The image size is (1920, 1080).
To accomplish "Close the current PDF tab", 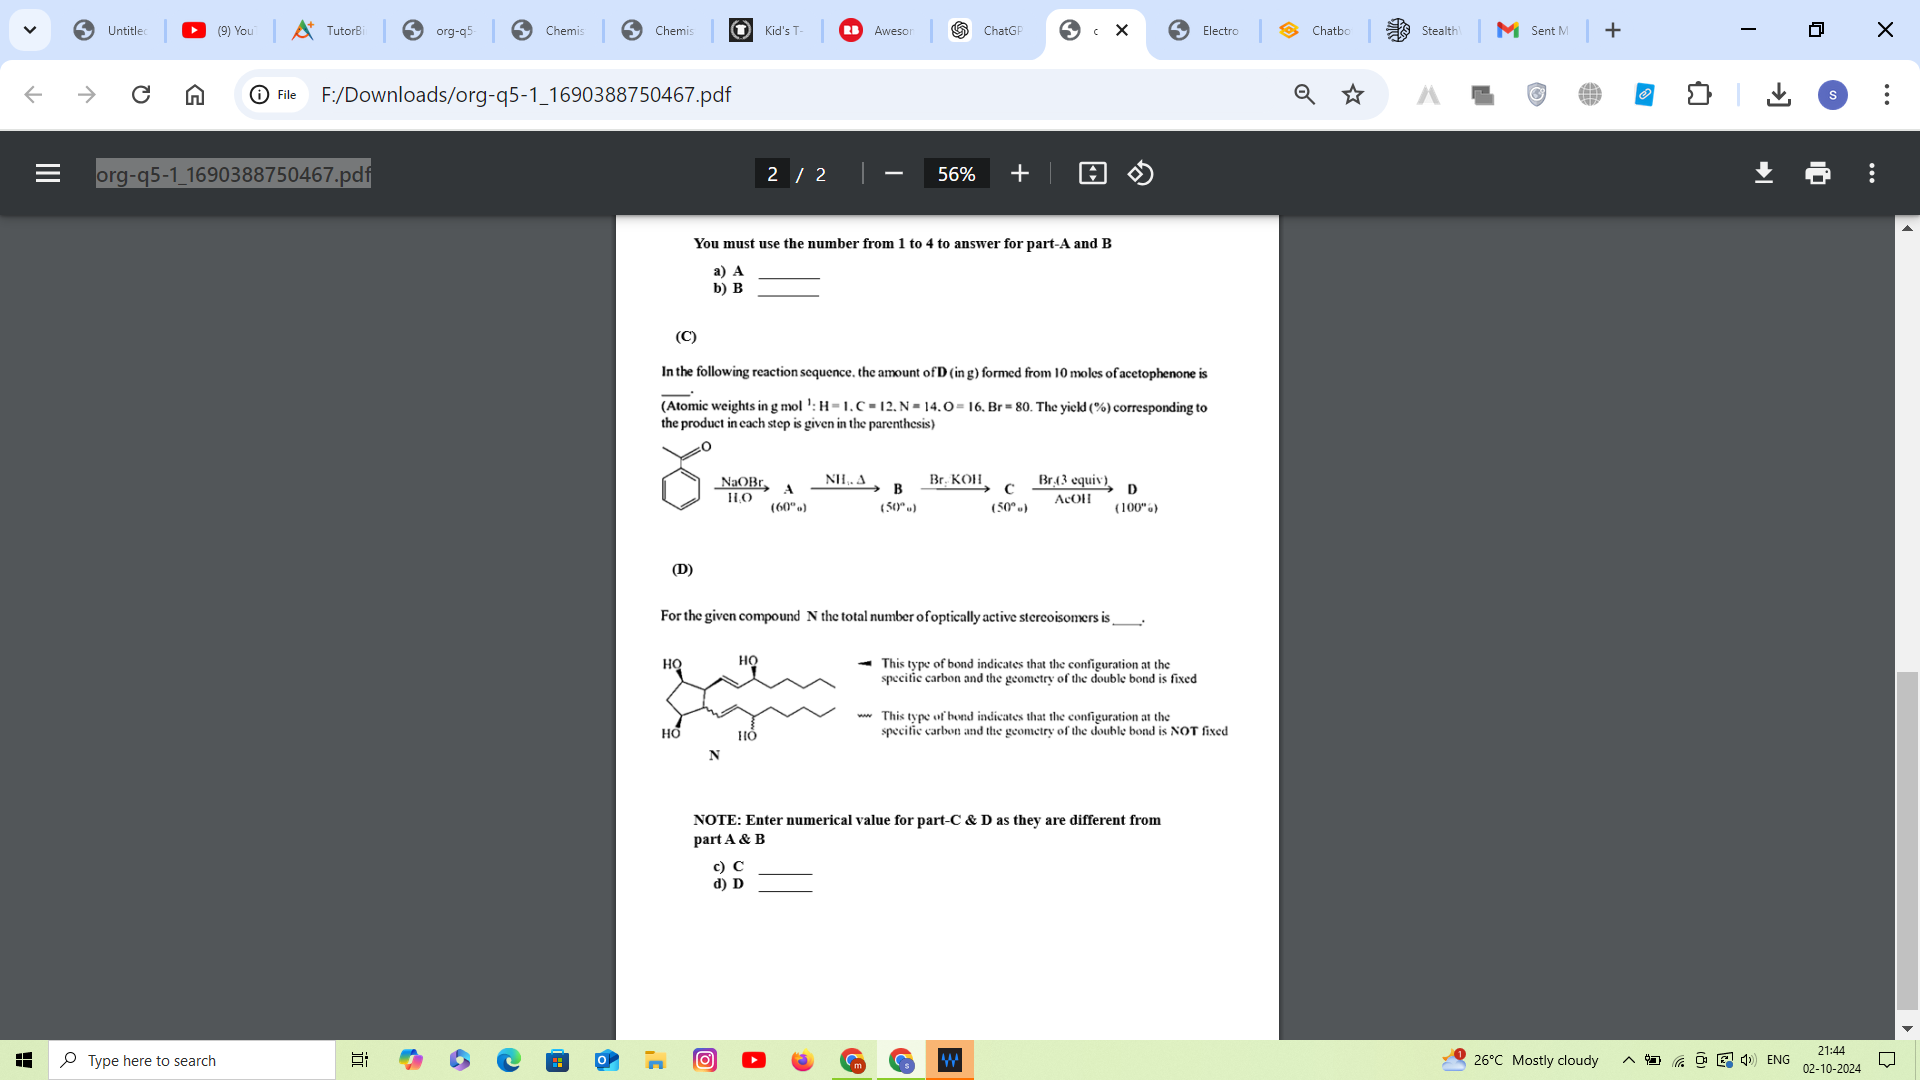I will pyautogui.click(x=1122, y=30).
